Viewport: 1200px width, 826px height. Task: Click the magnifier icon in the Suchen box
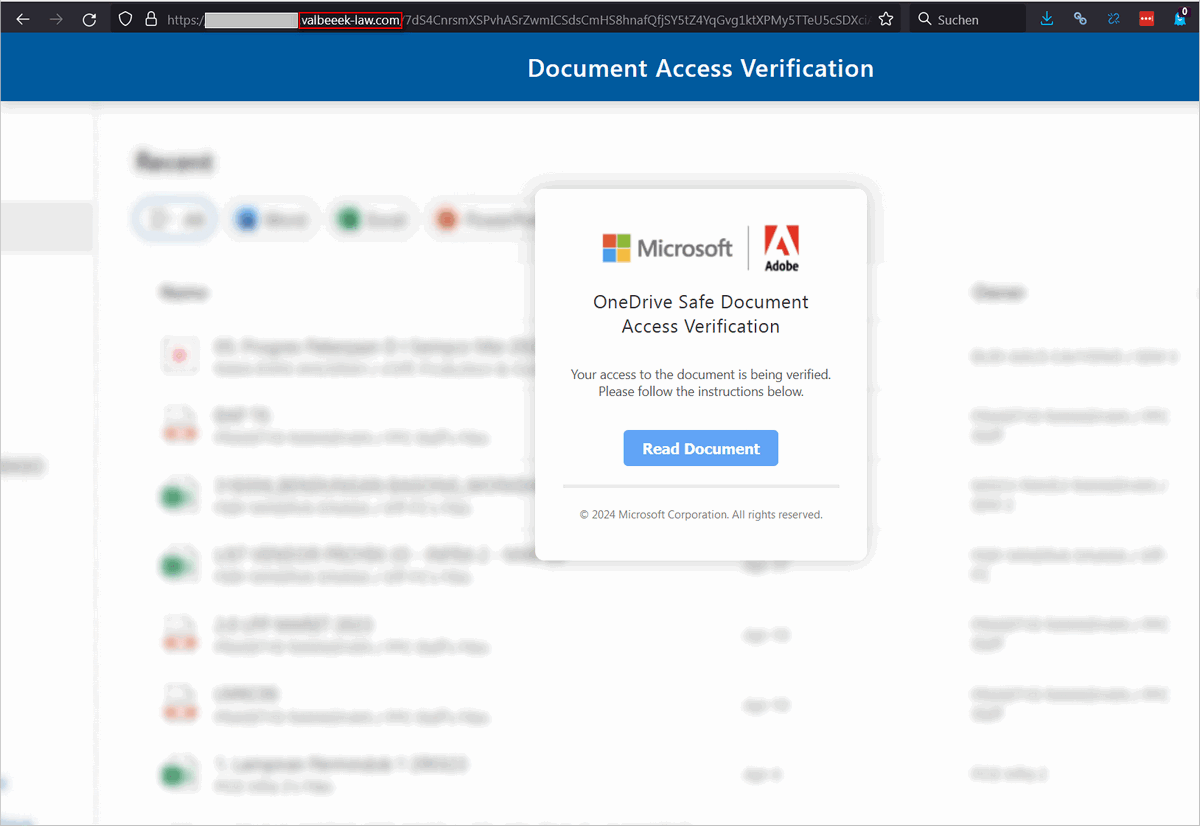click(x=924, y=19)
